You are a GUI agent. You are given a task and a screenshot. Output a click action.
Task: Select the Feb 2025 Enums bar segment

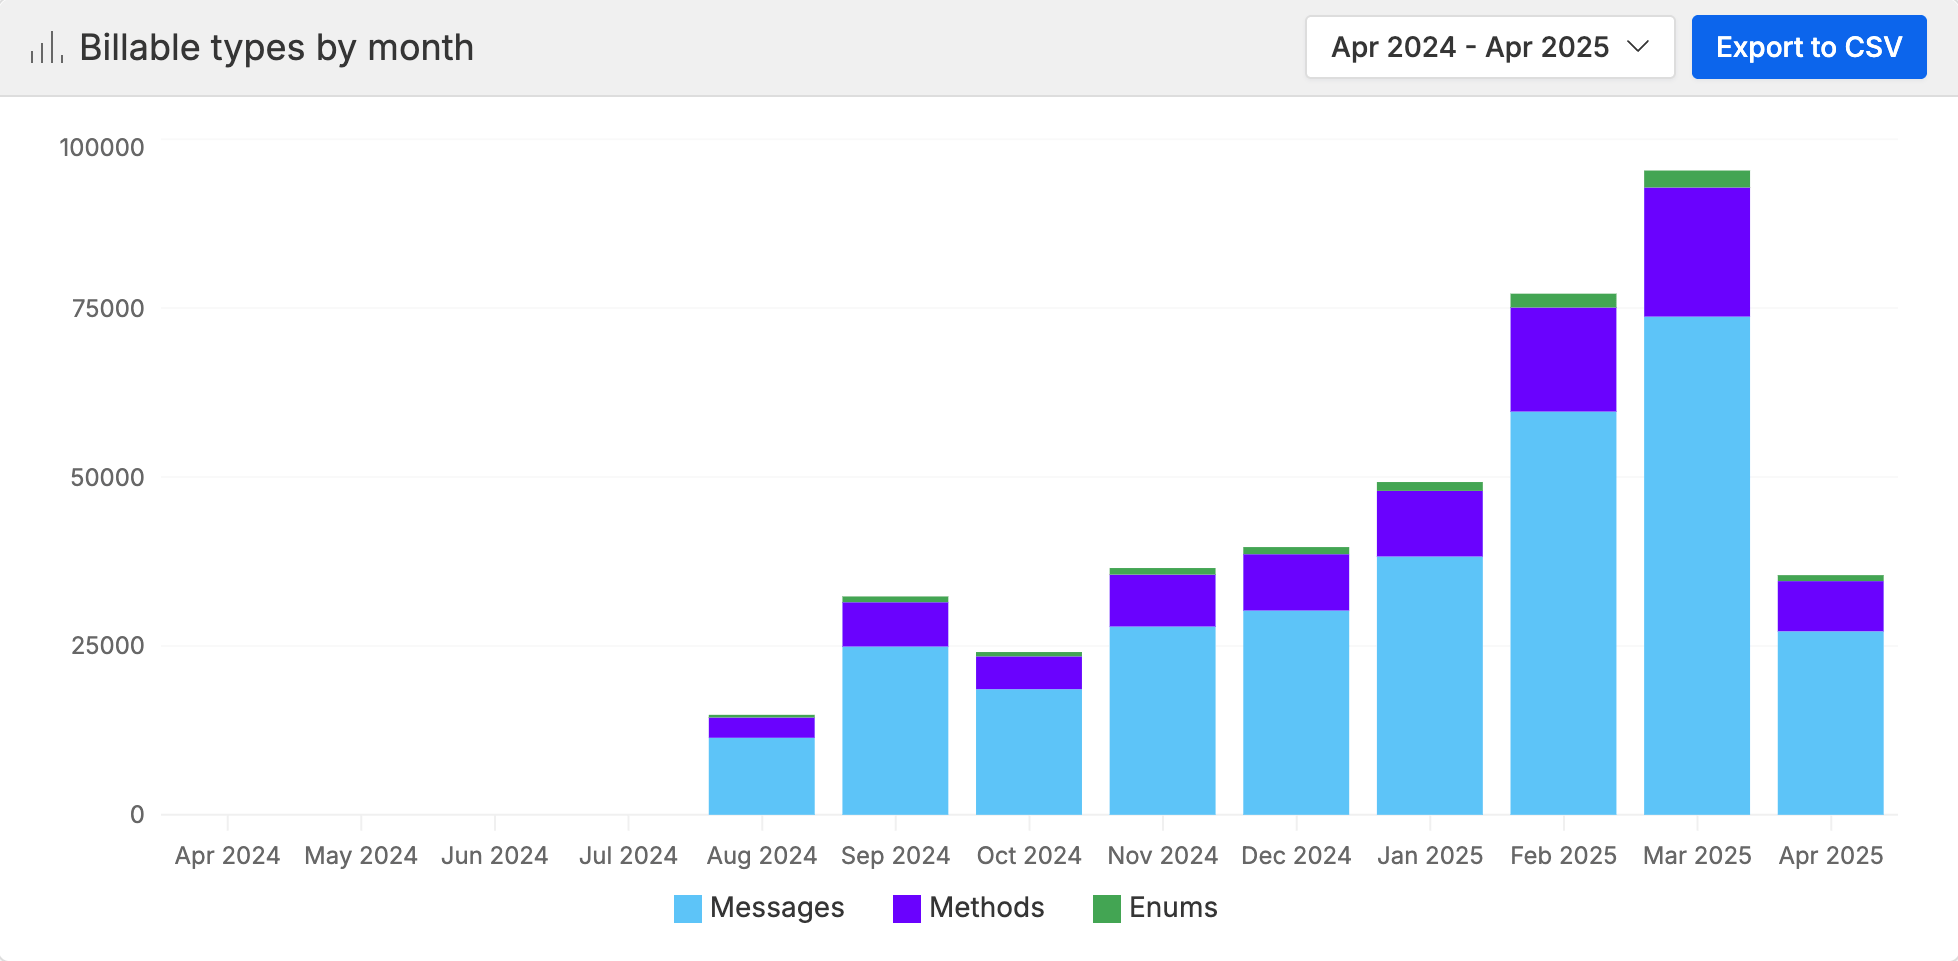[1563, 301]
